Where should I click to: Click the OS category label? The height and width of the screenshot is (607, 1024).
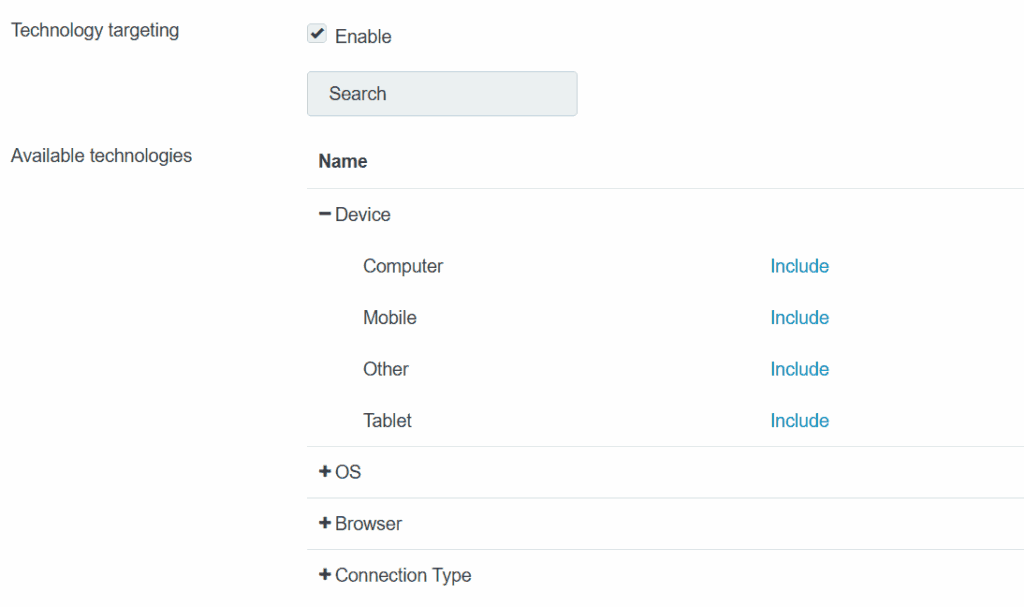point(348,472)
